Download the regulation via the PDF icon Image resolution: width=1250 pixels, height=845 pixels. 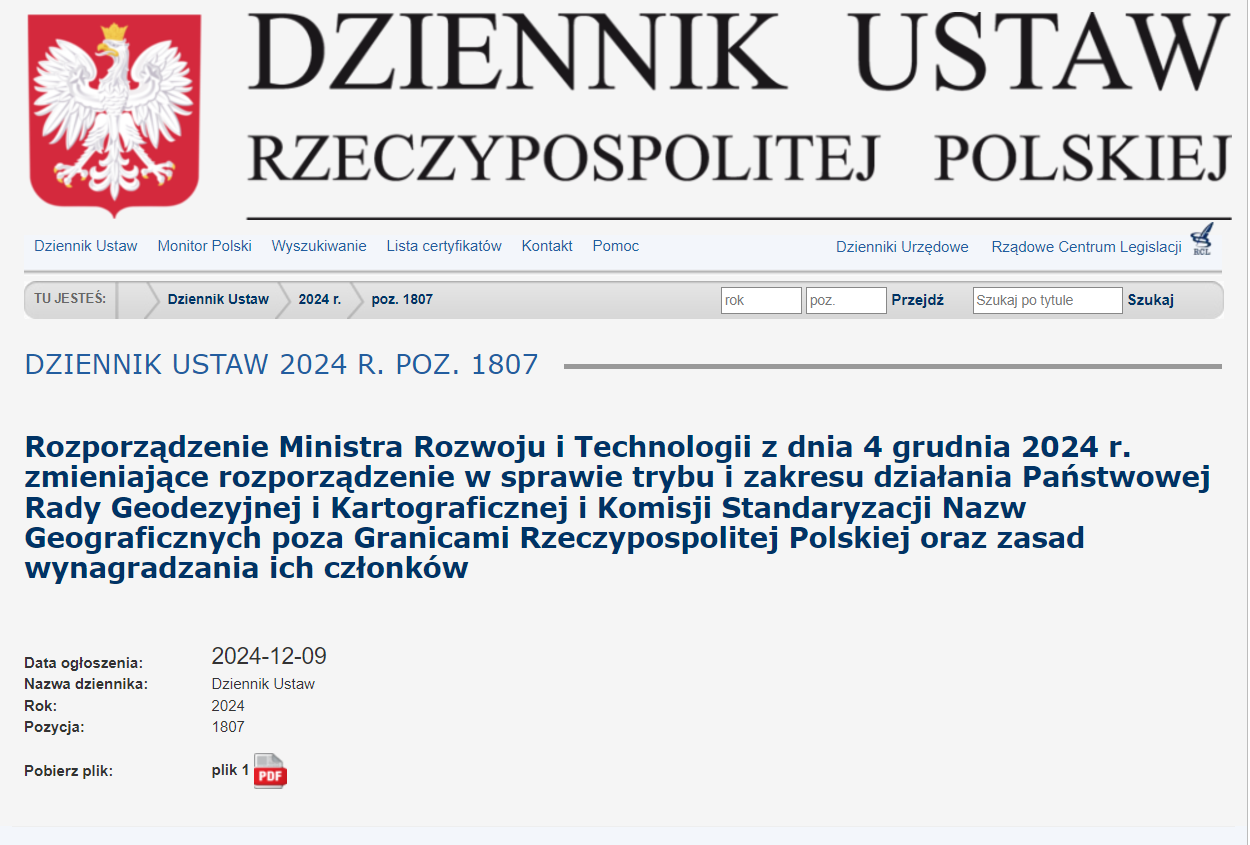[271, 771]
